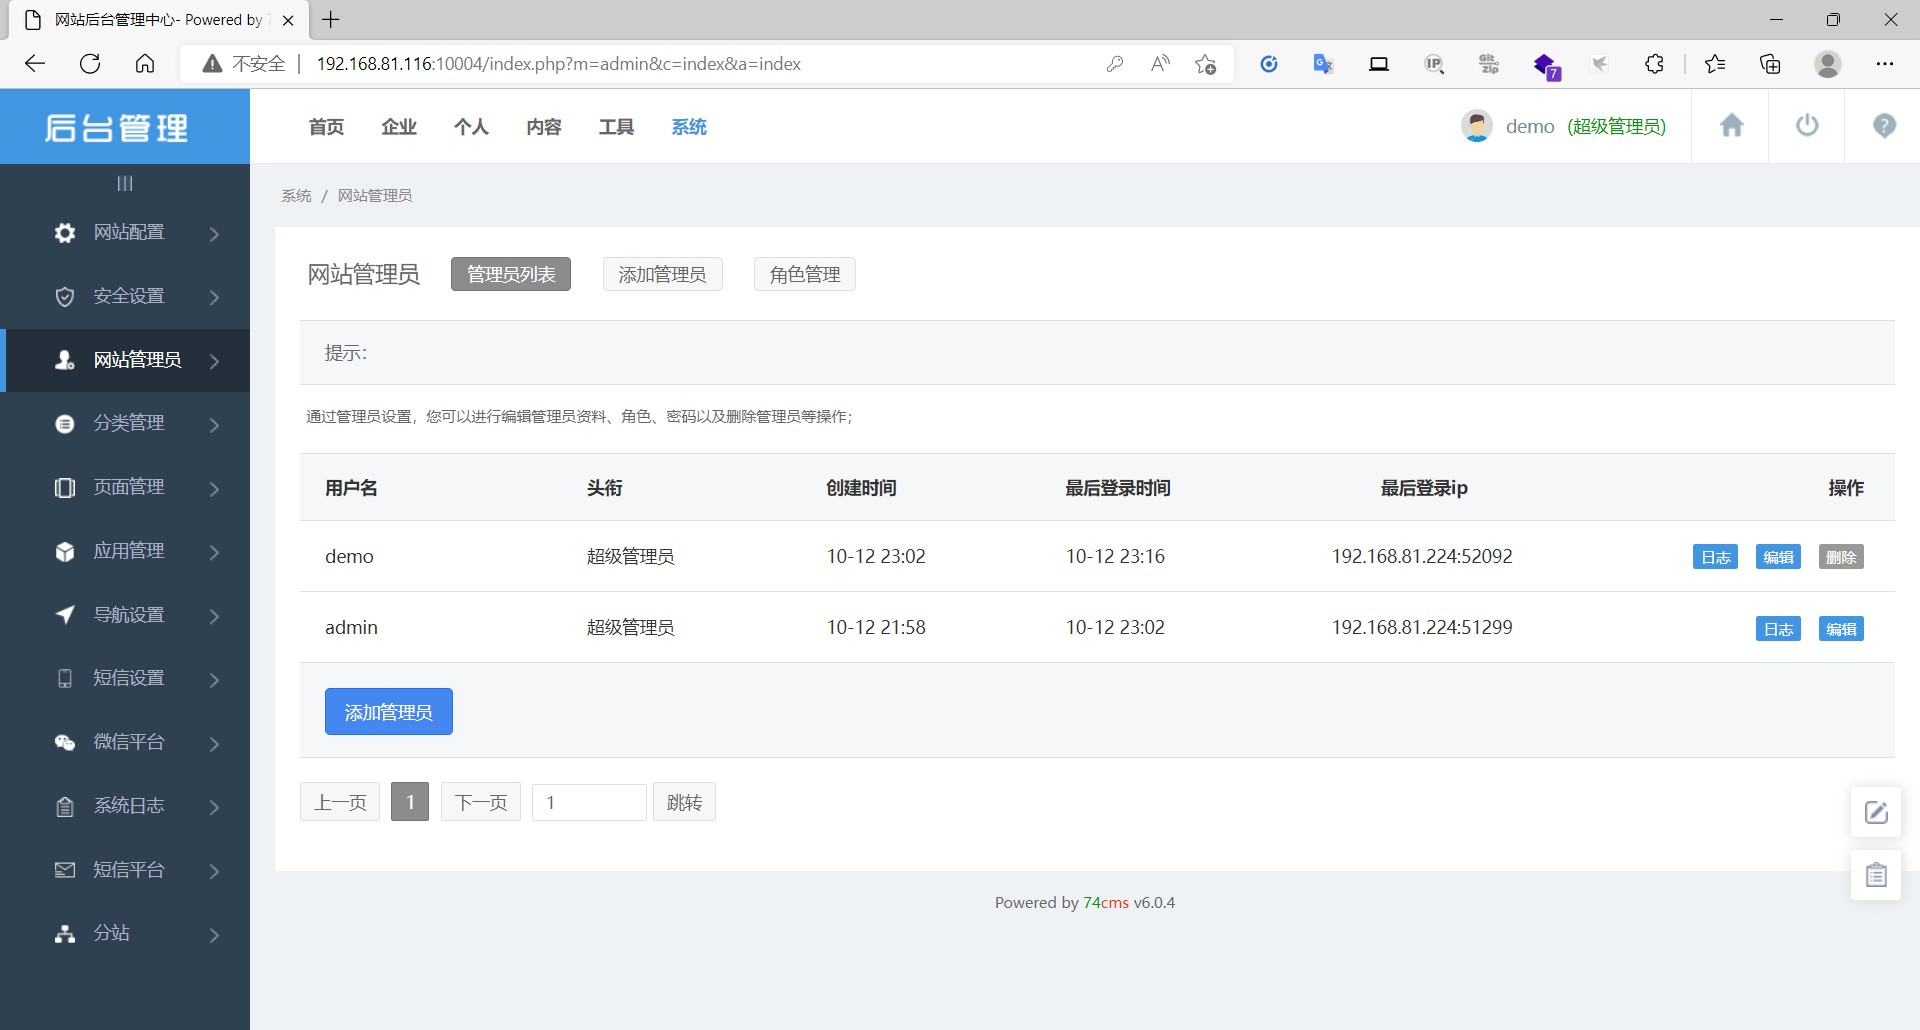This screenshot has height=1030, width=1920.
Task: Click the demo user avatar
Action: (1477, 126)
